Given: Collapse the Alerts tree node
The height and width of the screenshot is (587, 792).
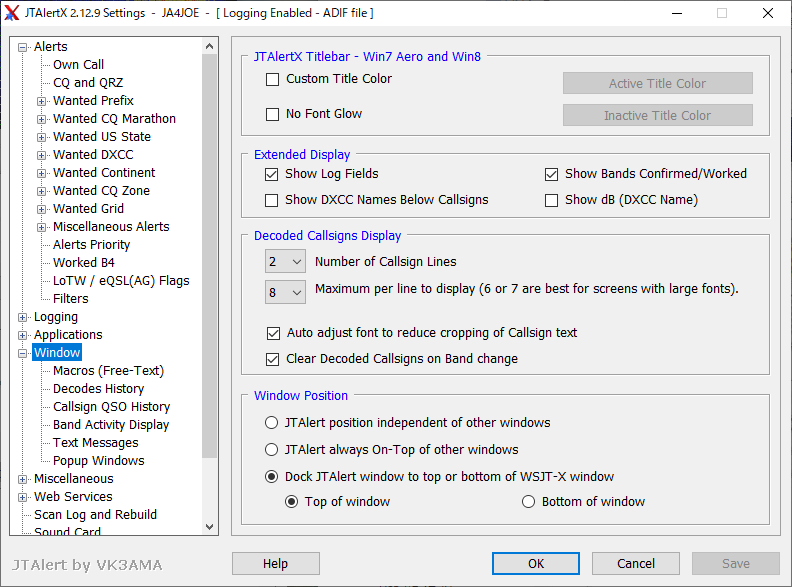Looking at the screenshot, I should [22, 47].
